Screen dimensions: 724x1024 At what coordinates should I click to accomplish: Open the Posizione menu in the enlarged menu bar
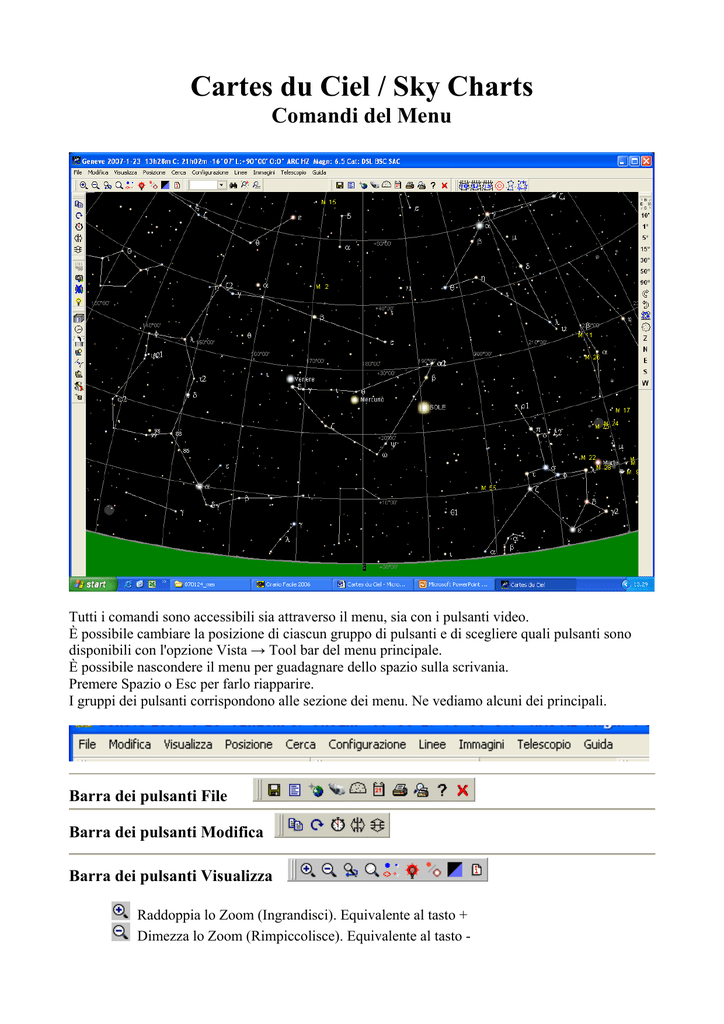click(x=248, y=744)
